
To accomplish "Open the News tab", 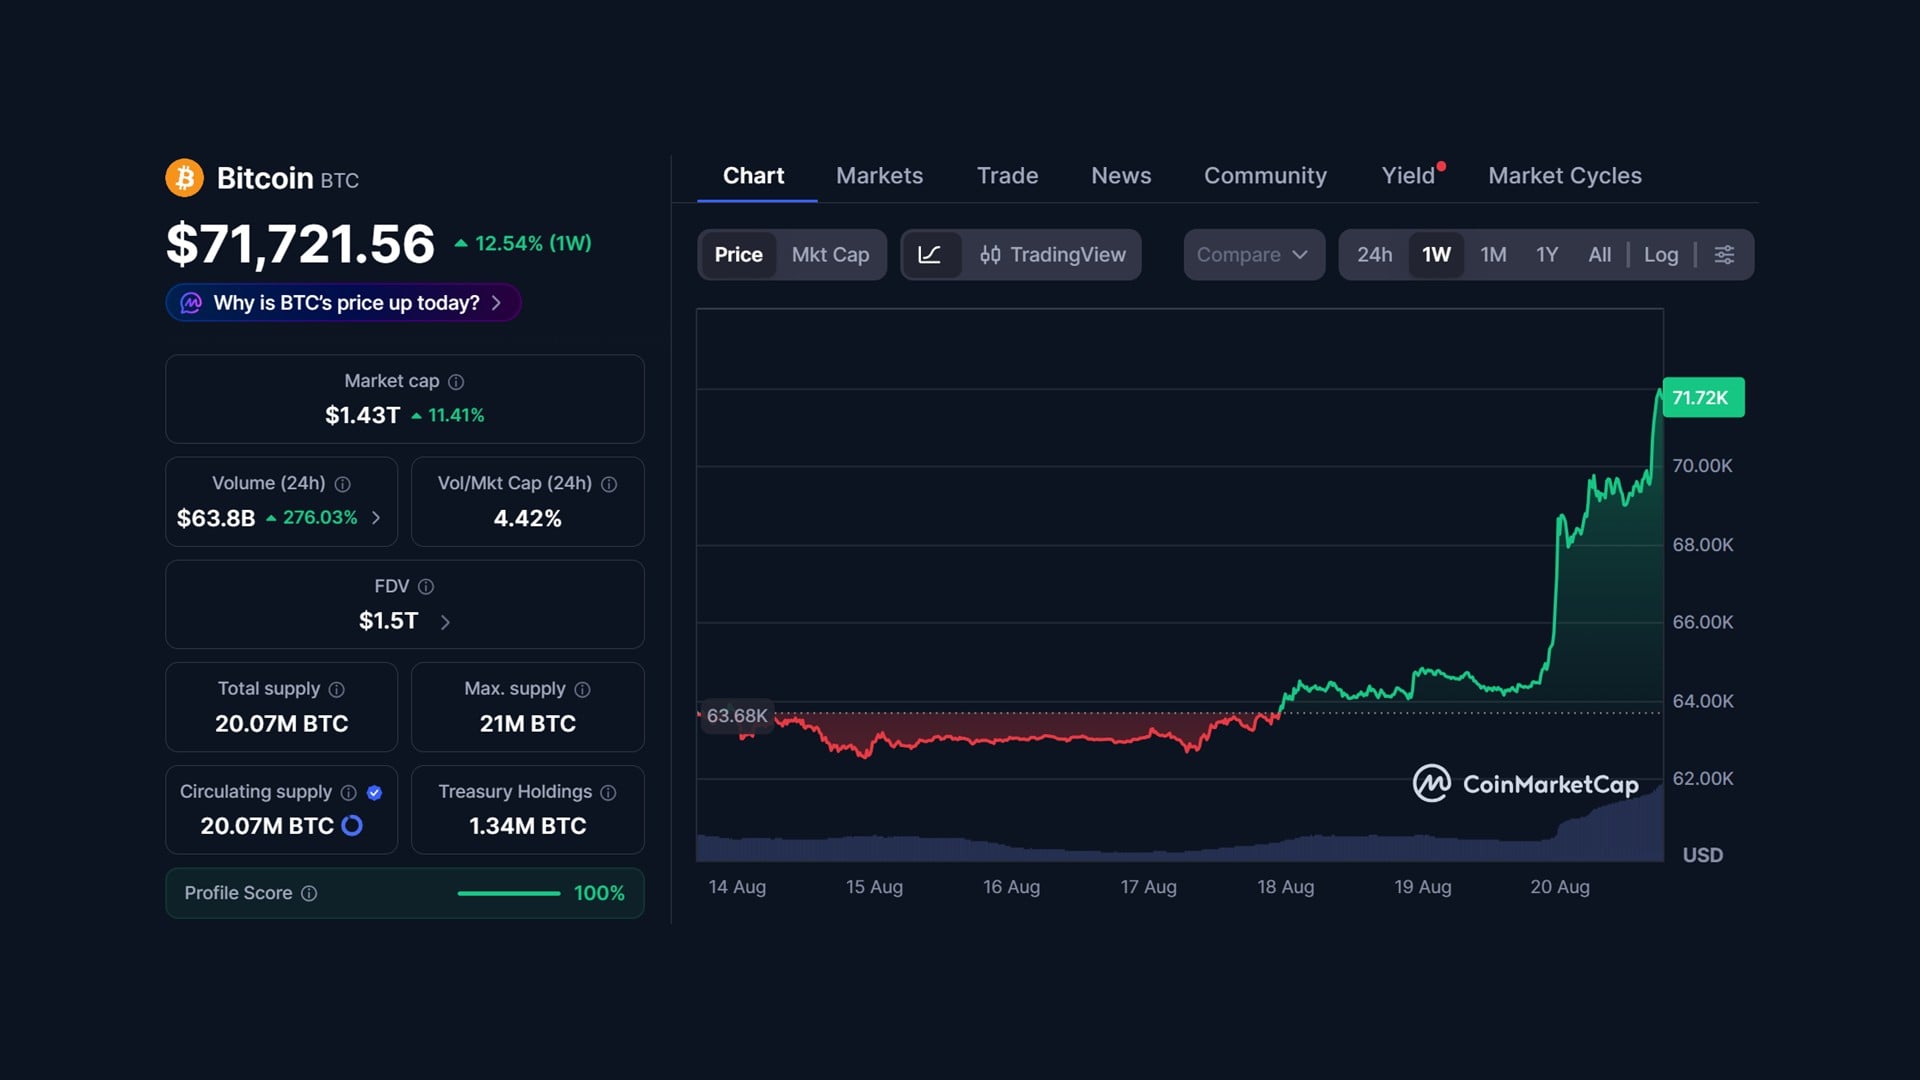I will [x=1121, y=176].
